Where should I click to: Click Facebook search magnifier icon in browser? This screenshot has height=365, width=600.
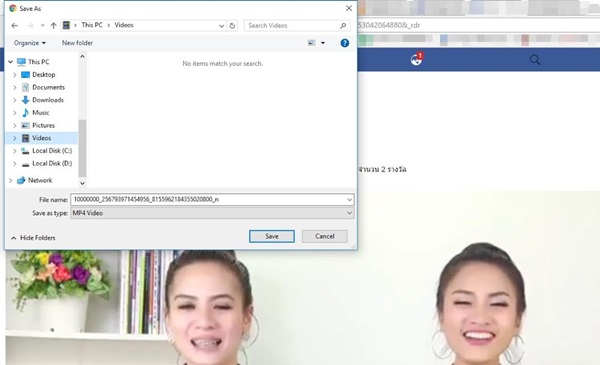(535, 60)
